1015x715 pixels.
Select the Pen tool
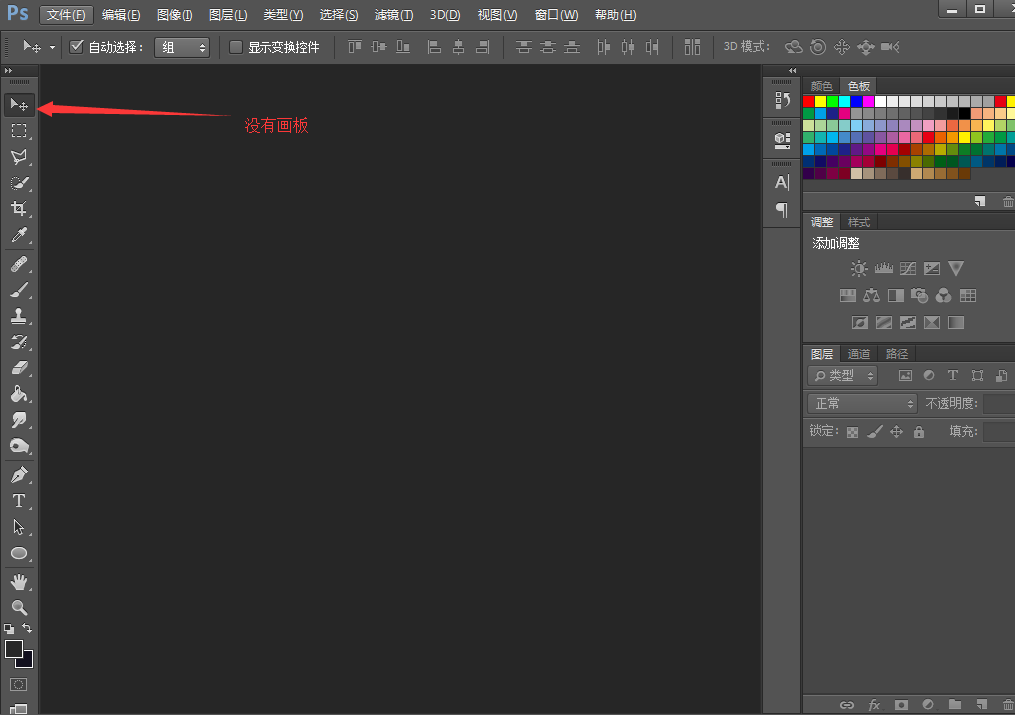(19, 475)
